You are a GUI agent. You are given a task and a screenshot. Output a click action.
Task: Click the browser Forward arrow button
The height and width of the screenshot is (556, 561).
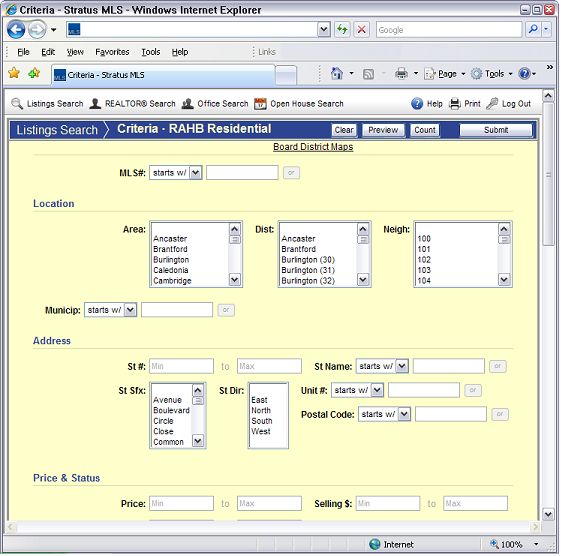(37, 29)
